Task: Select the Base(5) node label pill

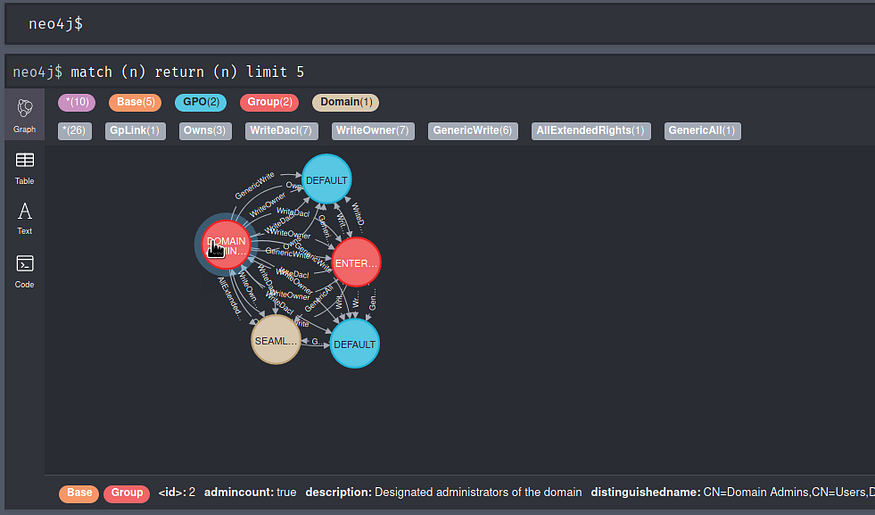Action: [x=135, y=102]
